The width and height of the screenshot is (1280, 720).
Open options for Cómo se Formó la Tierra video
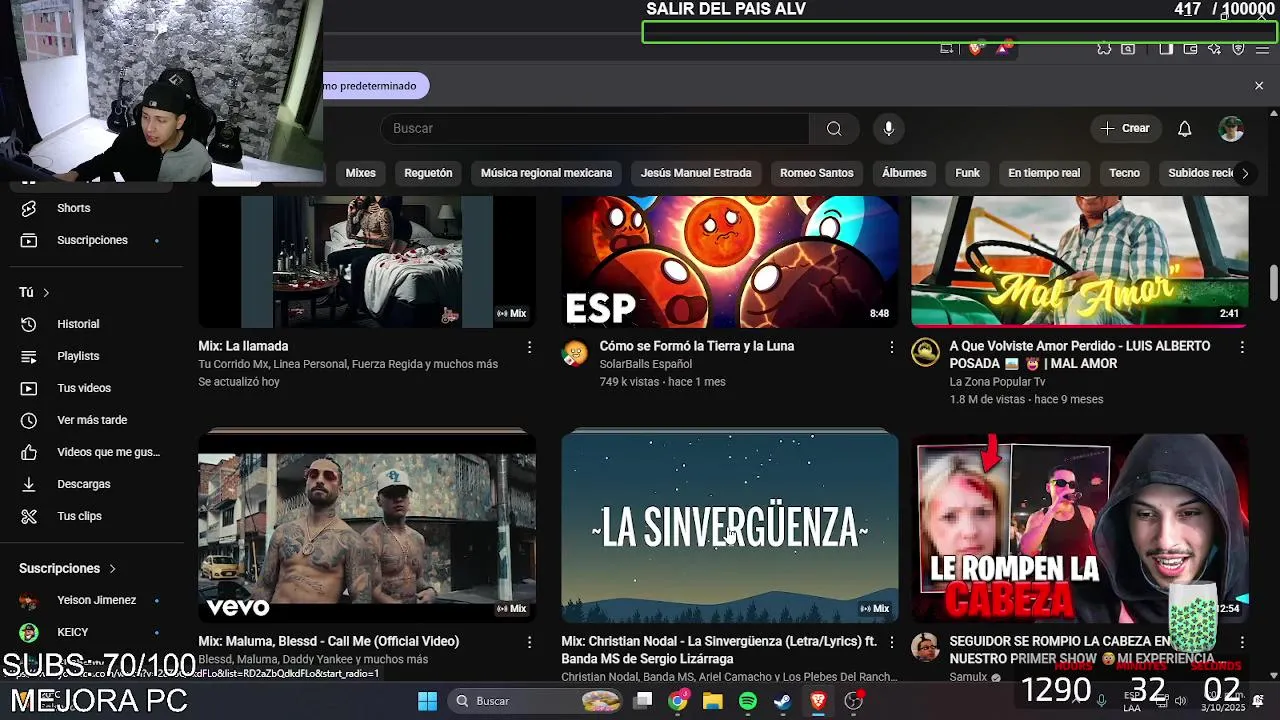click(x=891, y=347)
